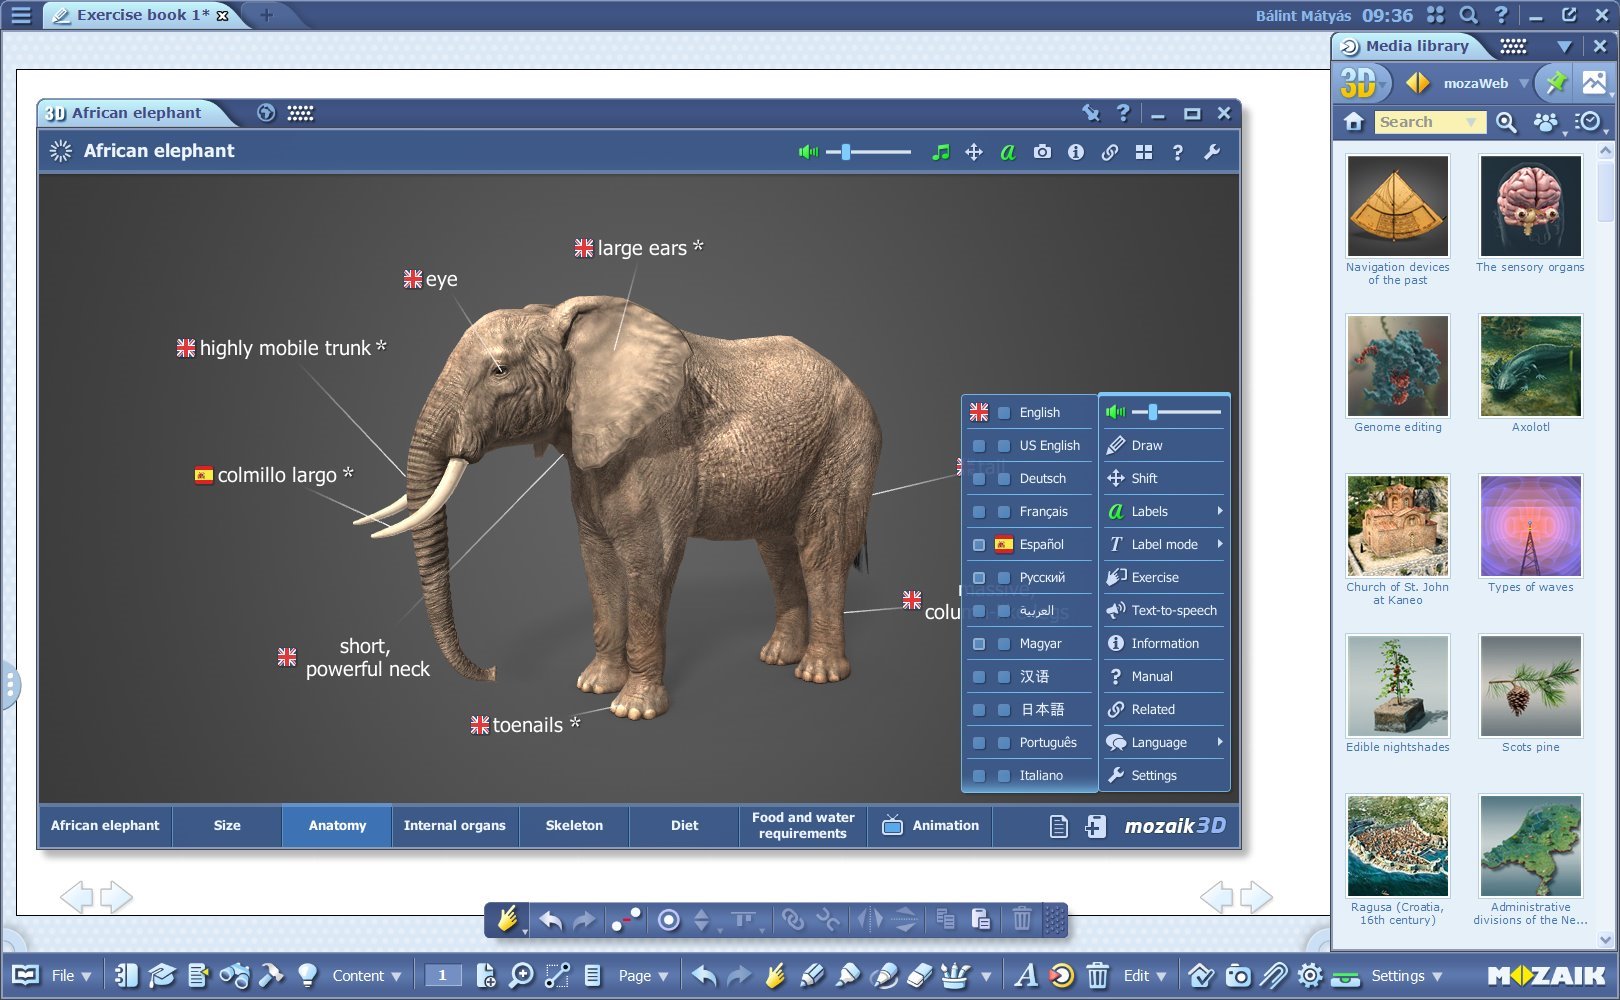
Task: Switch to the Skeleton tab
Action: point(574,825)
